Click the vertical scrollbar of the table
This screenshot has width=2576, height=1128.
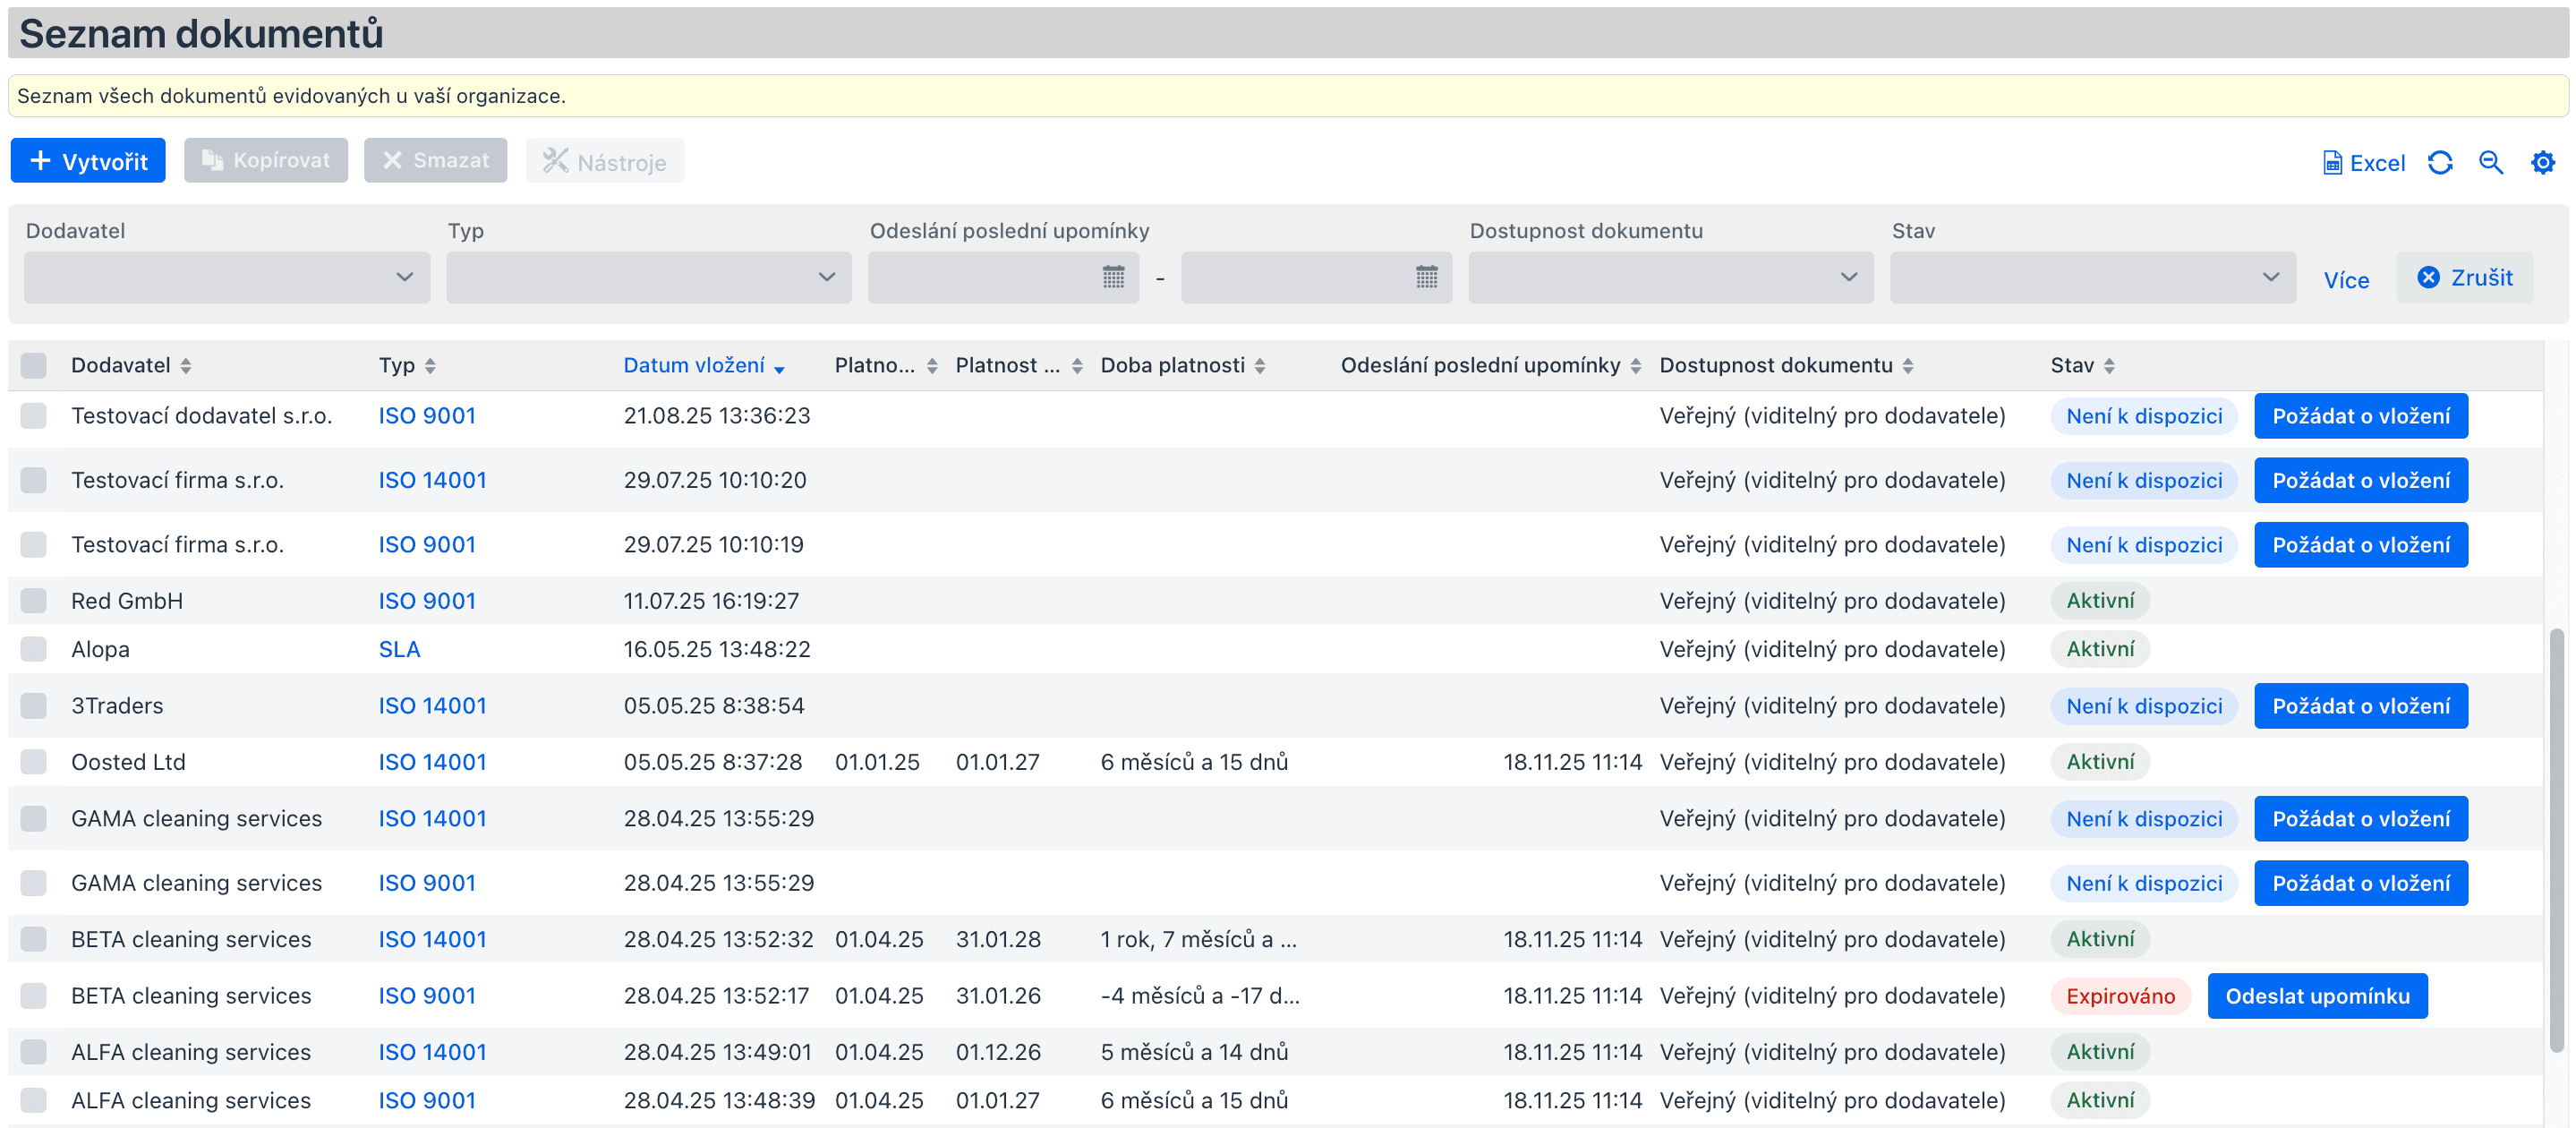pos(2557,840)
